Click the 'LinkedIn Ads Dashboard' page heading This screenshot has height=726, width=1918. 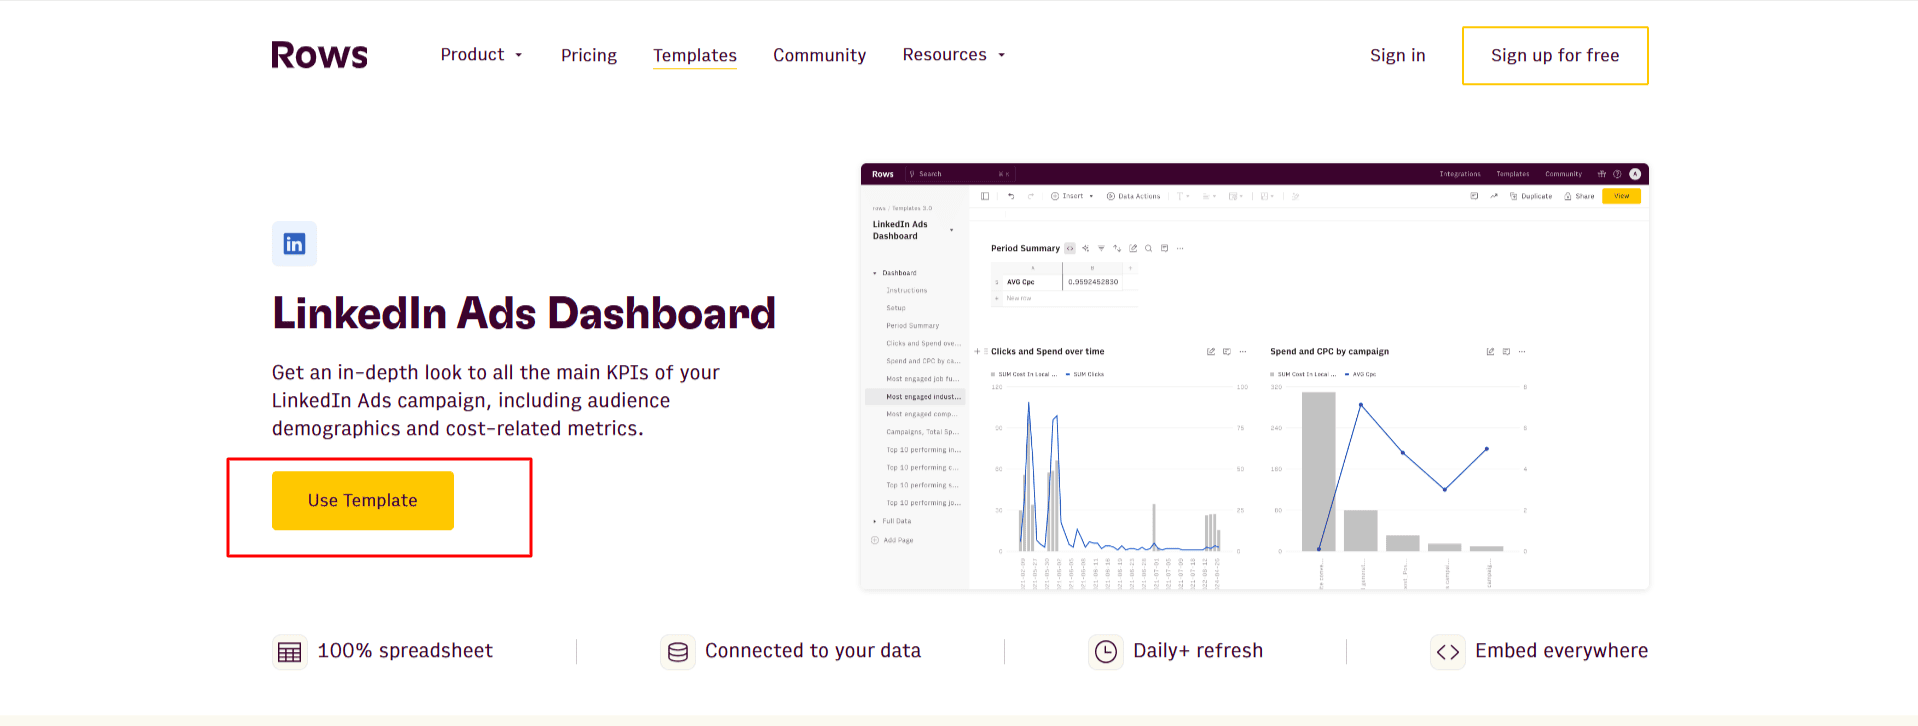click(x=524, y=313)
